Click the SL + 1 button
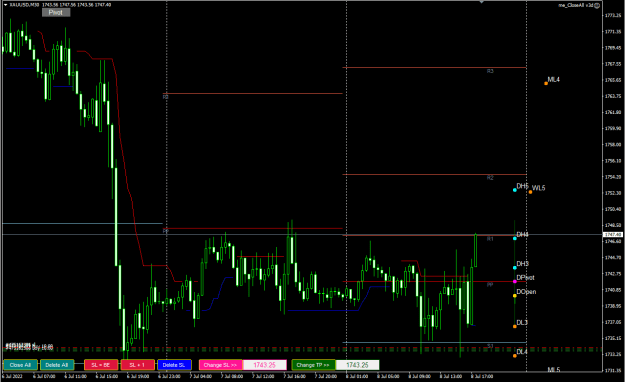Image resolution: width=625 pixels, height=382 pixels. tap(138, 365)
